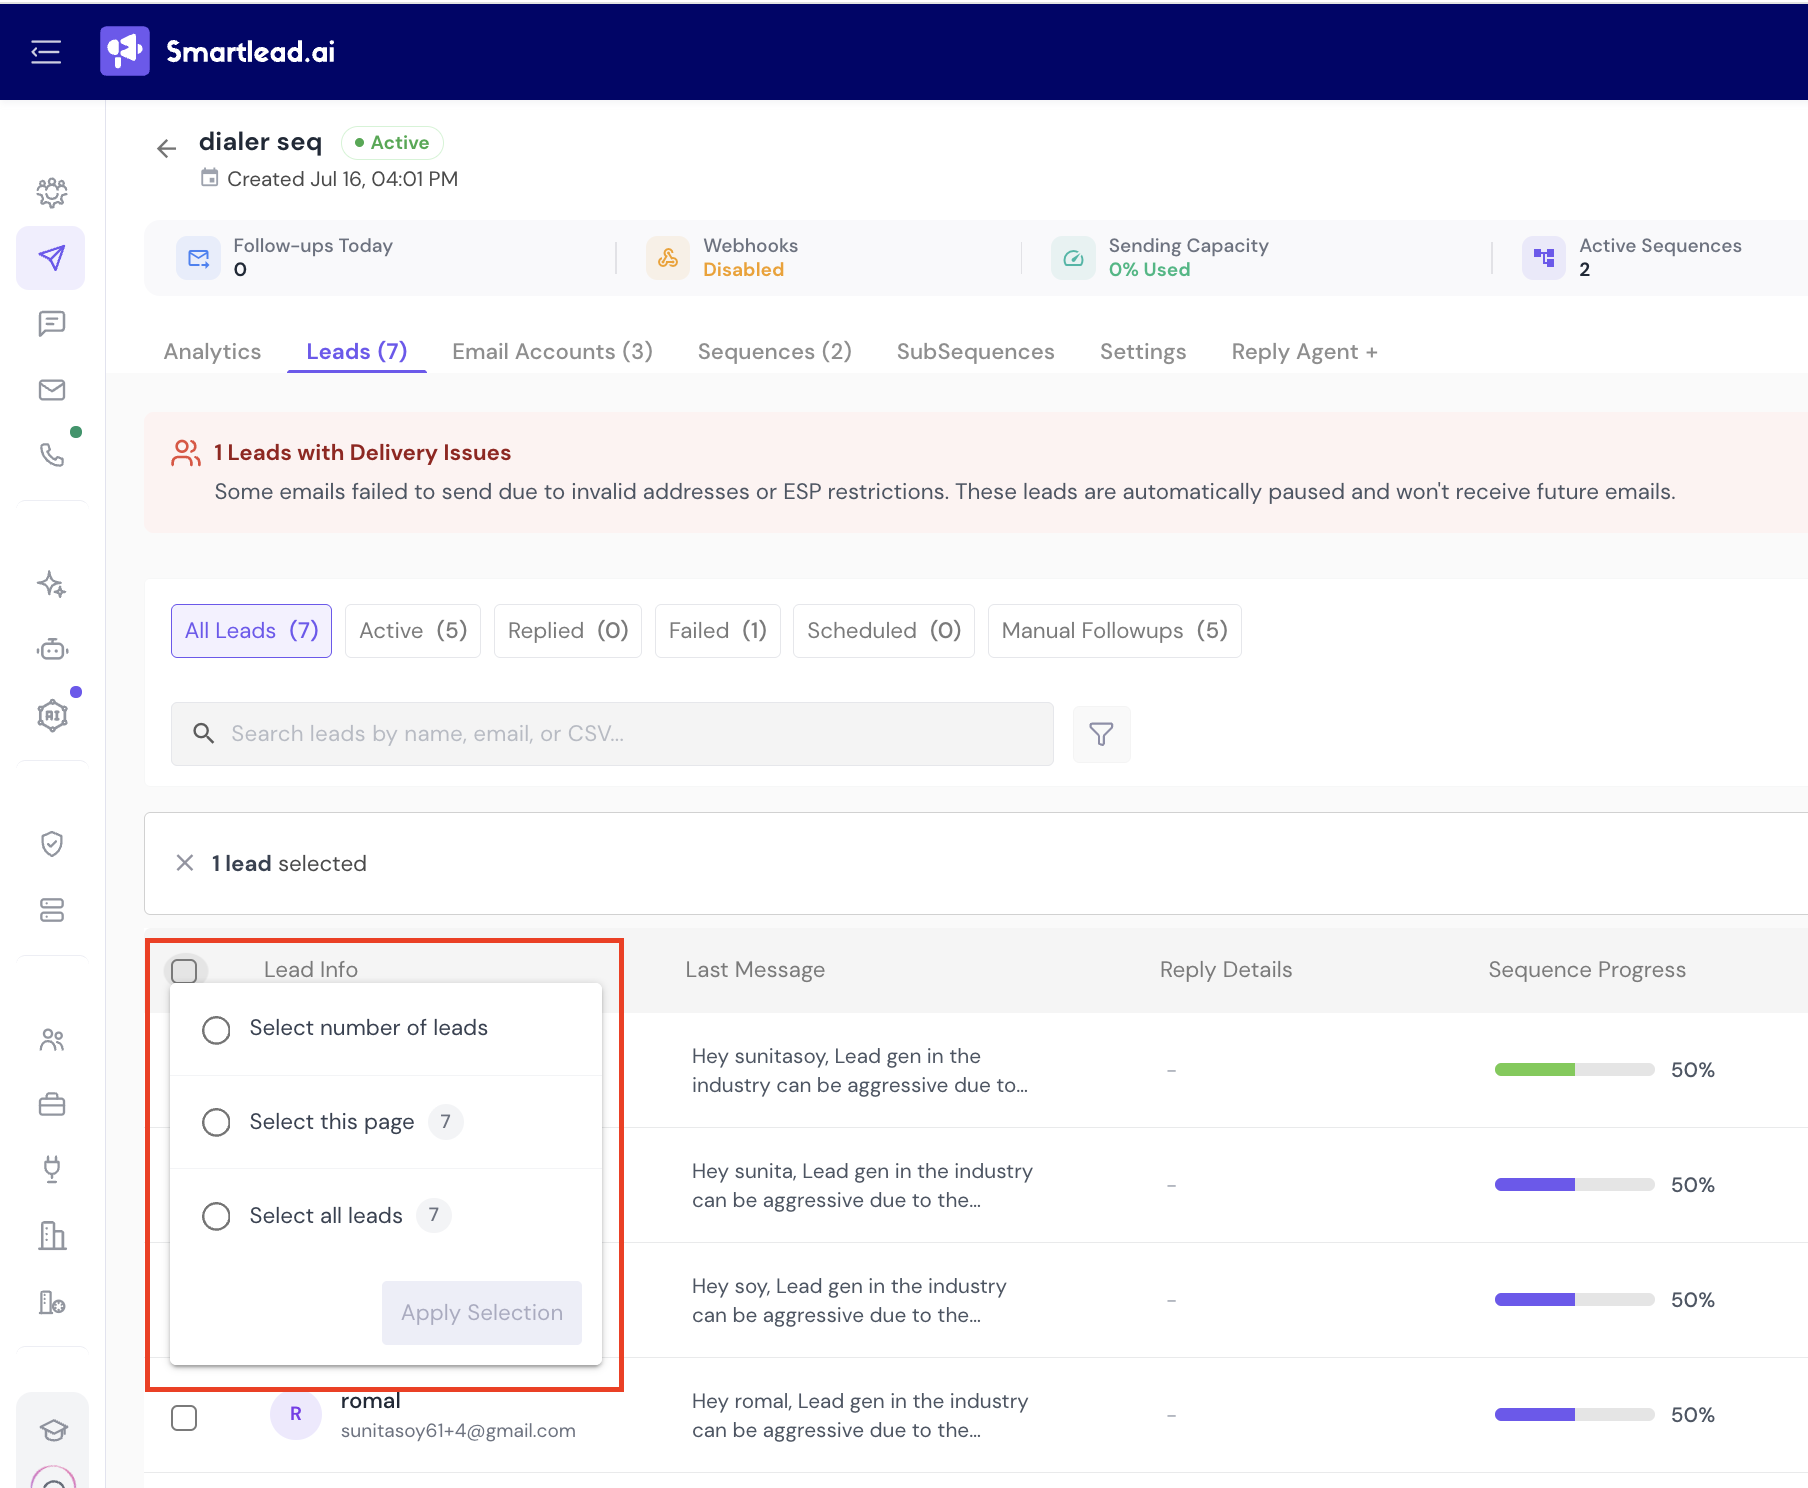The image size is (1808, 1488).
Task: Open the shield check sidebar icon
Action: (x=52, y=844)
